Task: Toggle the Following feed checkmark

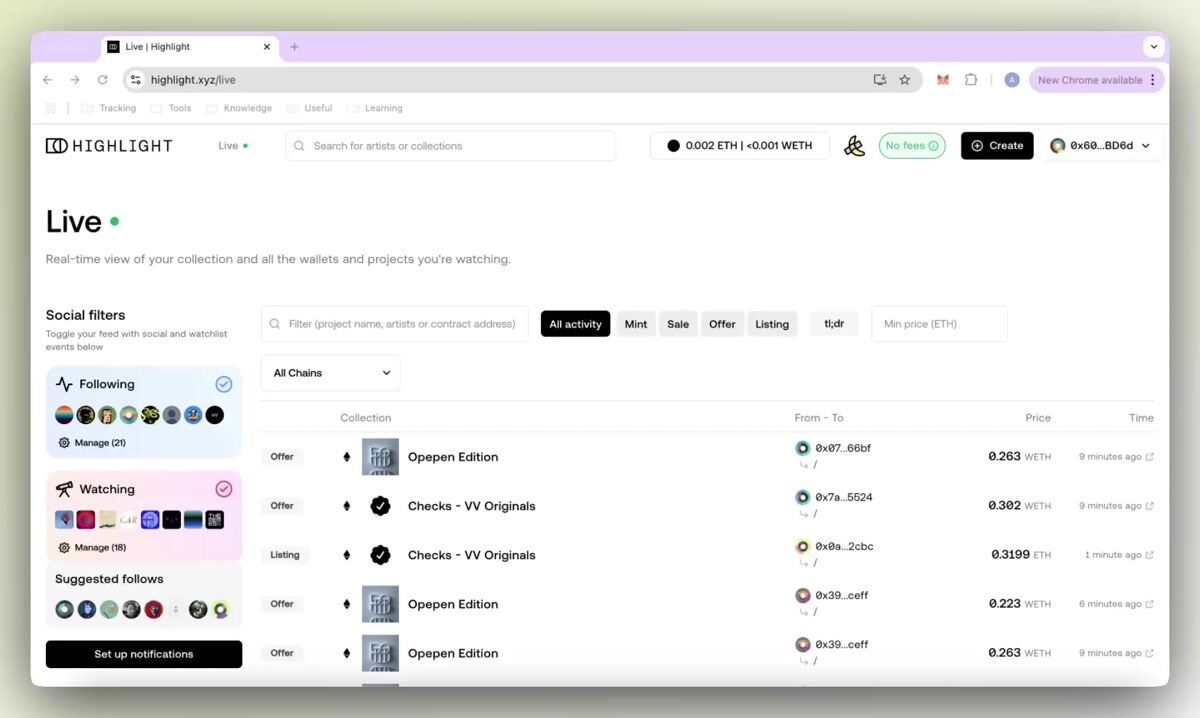Action: 224,384
